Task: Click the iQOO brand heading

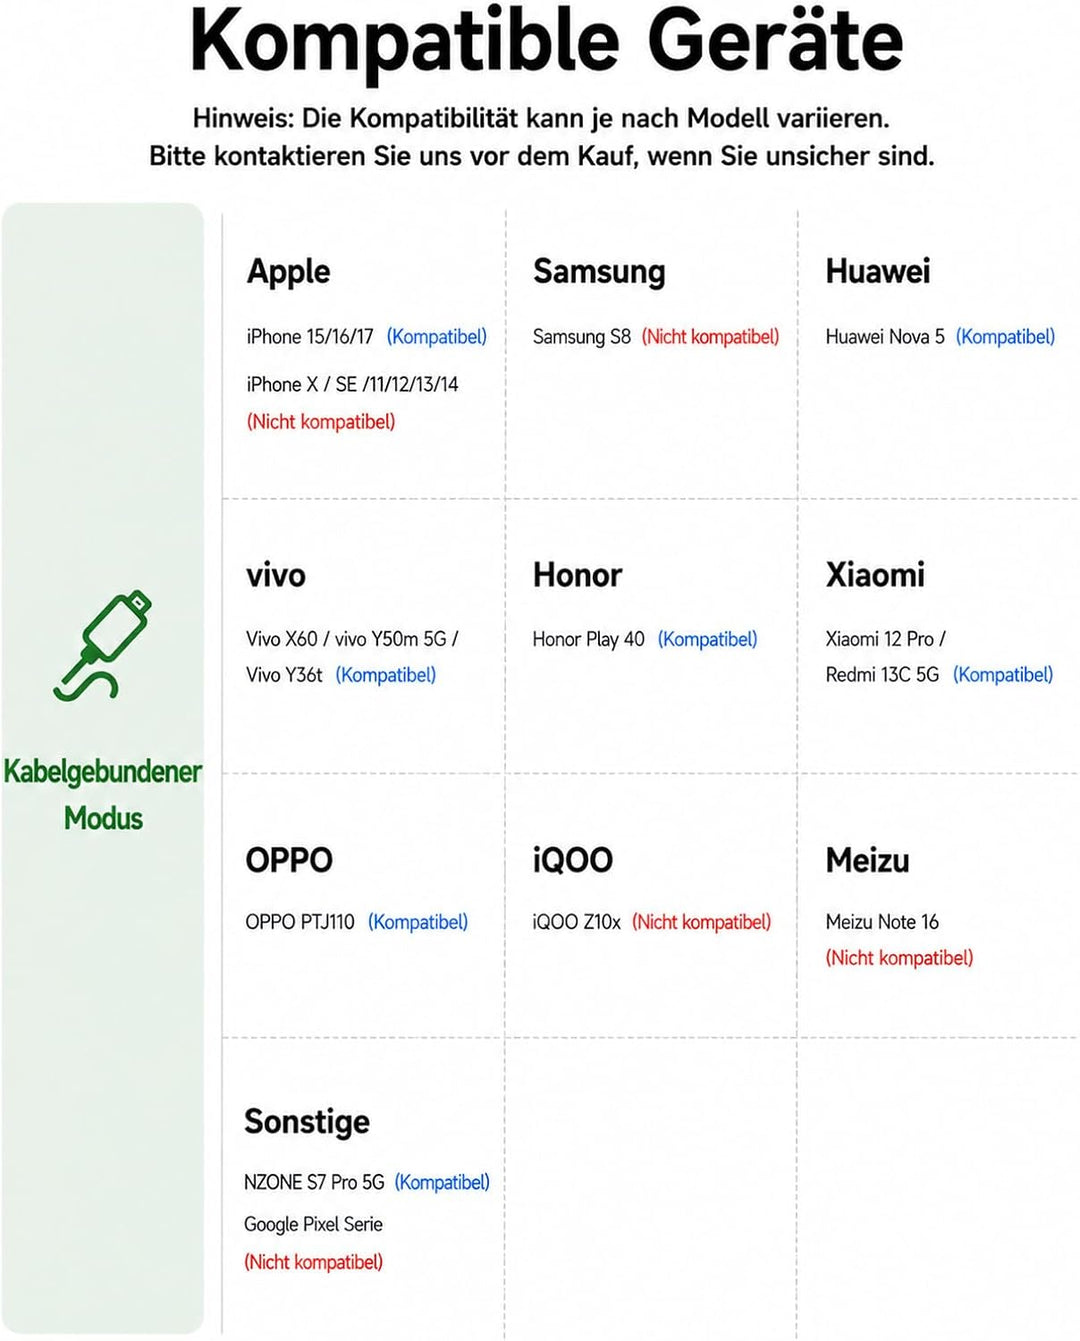Action: click(573, 860)
